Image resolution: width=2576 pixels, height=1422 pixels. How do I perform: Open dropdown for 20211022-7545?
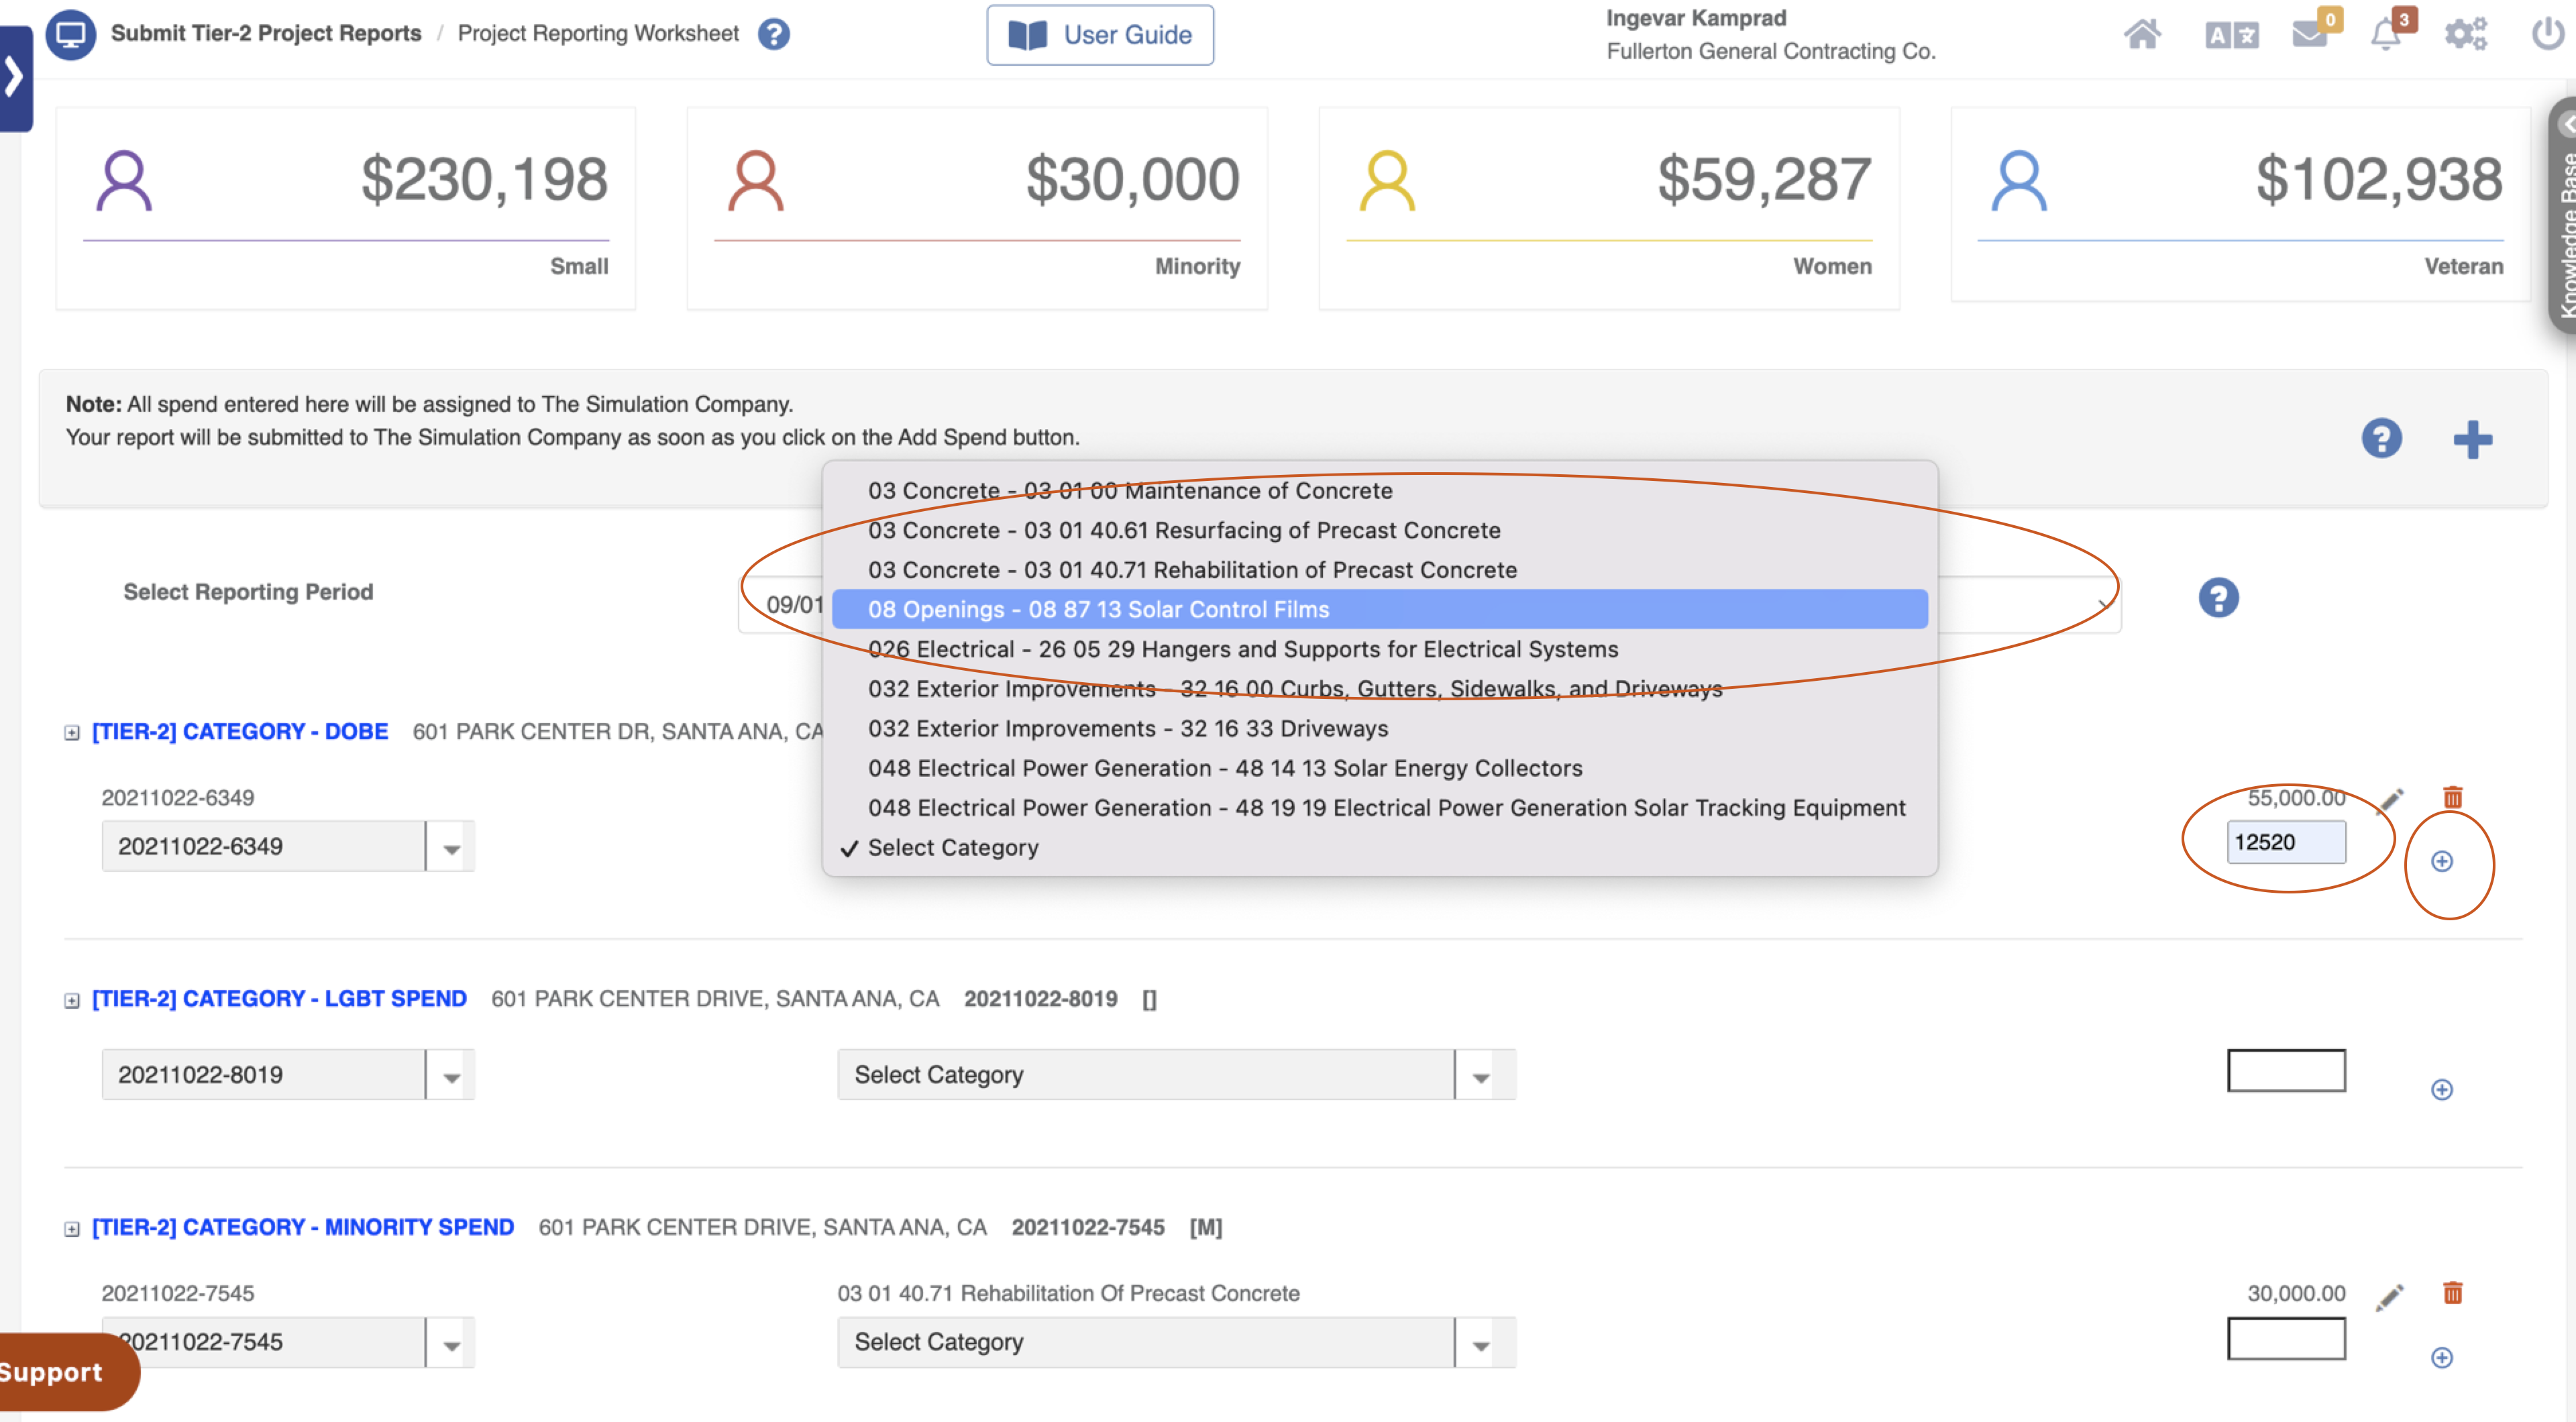(288, 1342)
